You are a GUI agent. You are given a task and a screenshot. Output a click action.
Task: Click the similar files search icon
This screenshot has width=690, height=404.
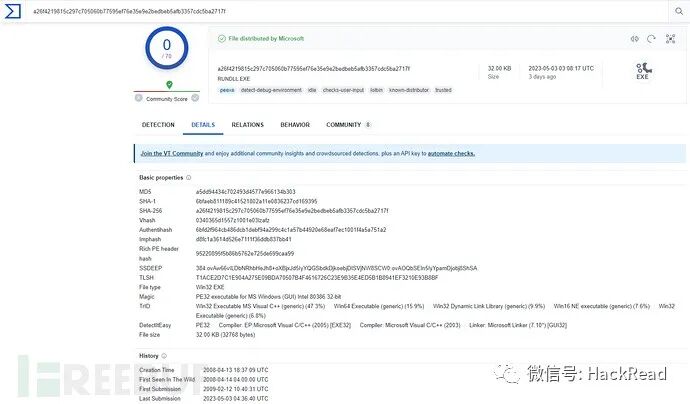click(635, 39)
